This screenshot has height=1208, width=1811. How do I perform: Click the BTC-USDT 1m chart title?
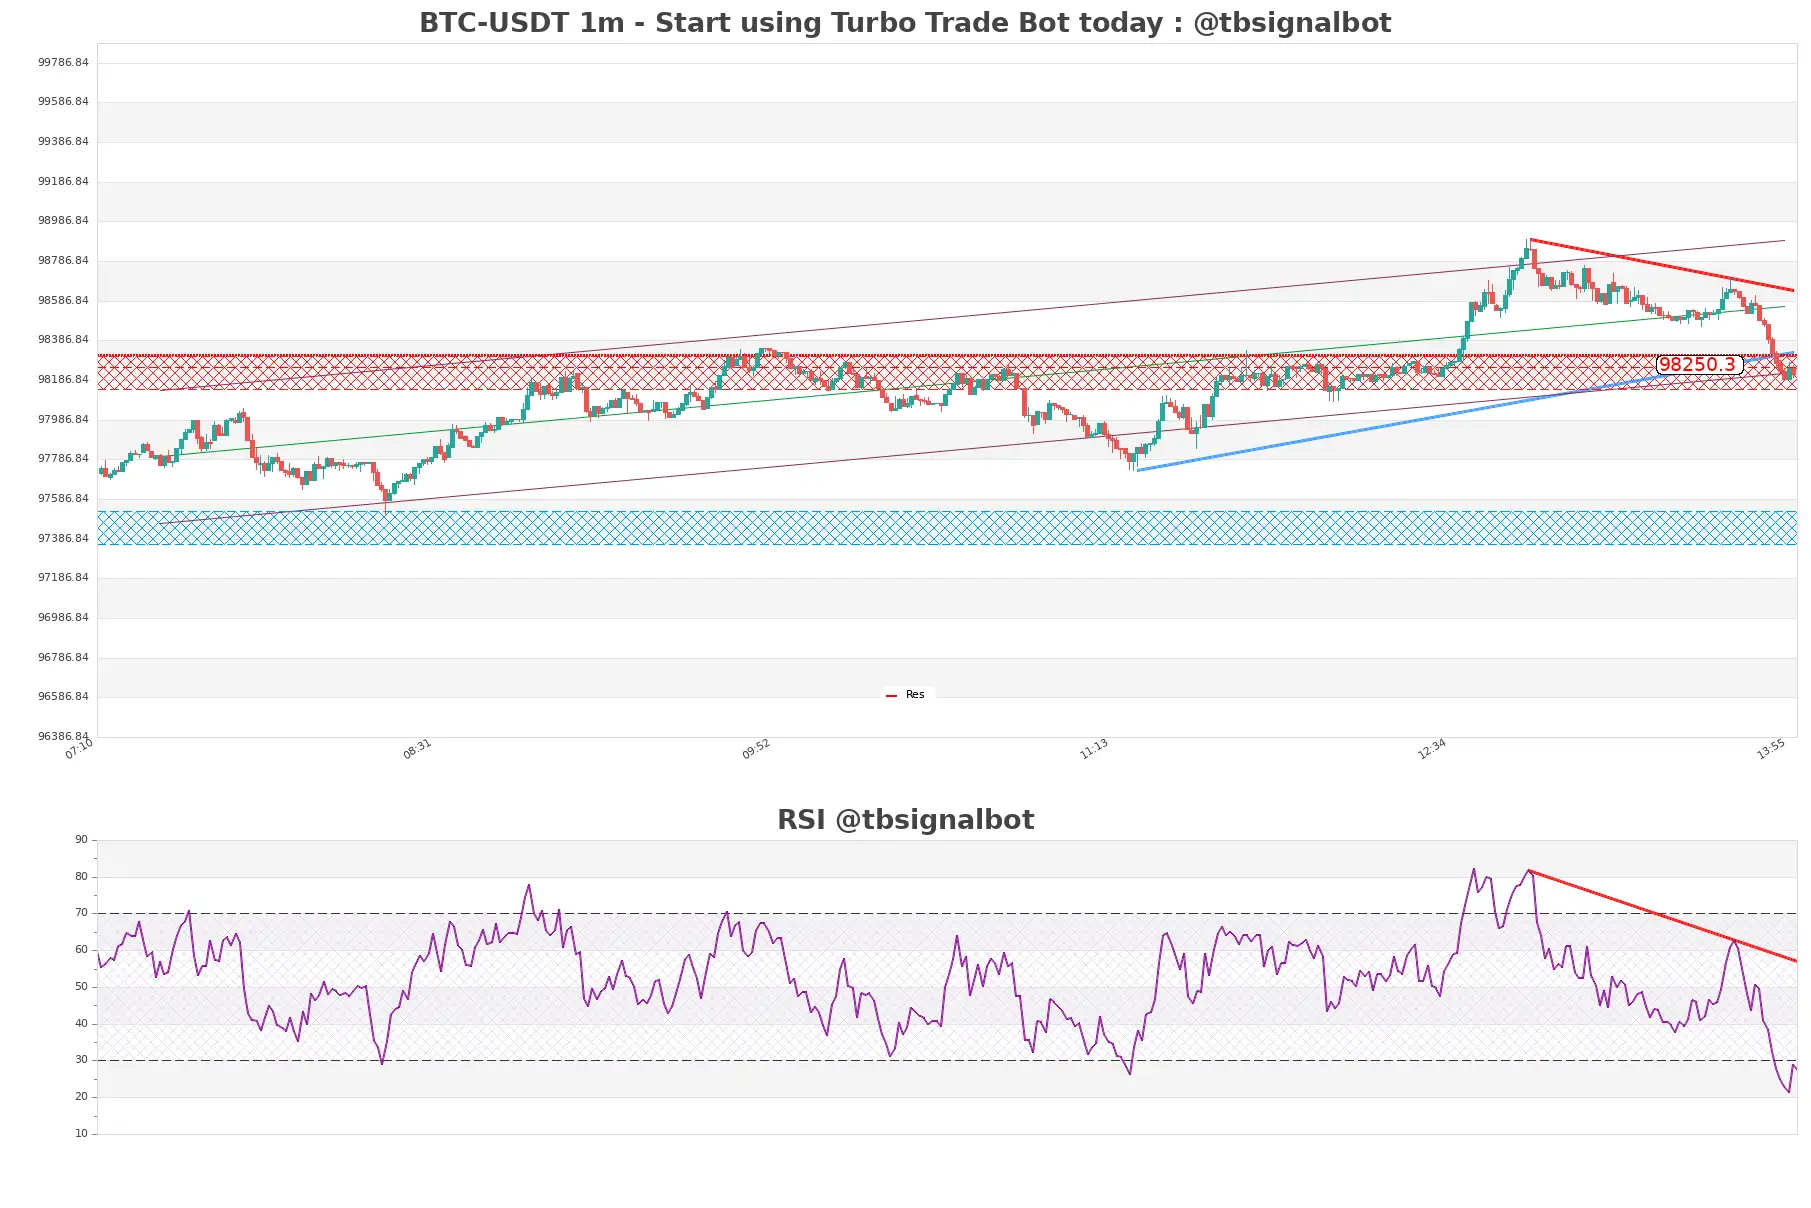pos(905,23)
